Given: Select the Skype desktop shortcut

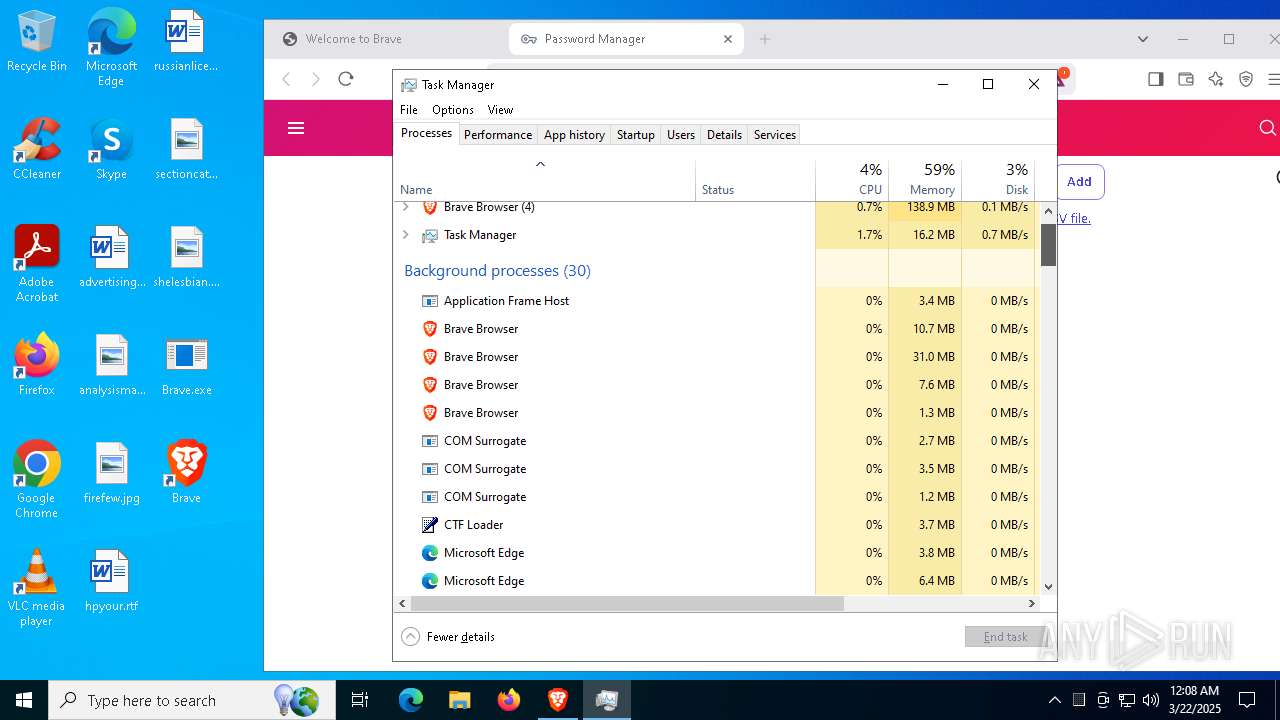Looking at the screenshot, I should point(111,149).
